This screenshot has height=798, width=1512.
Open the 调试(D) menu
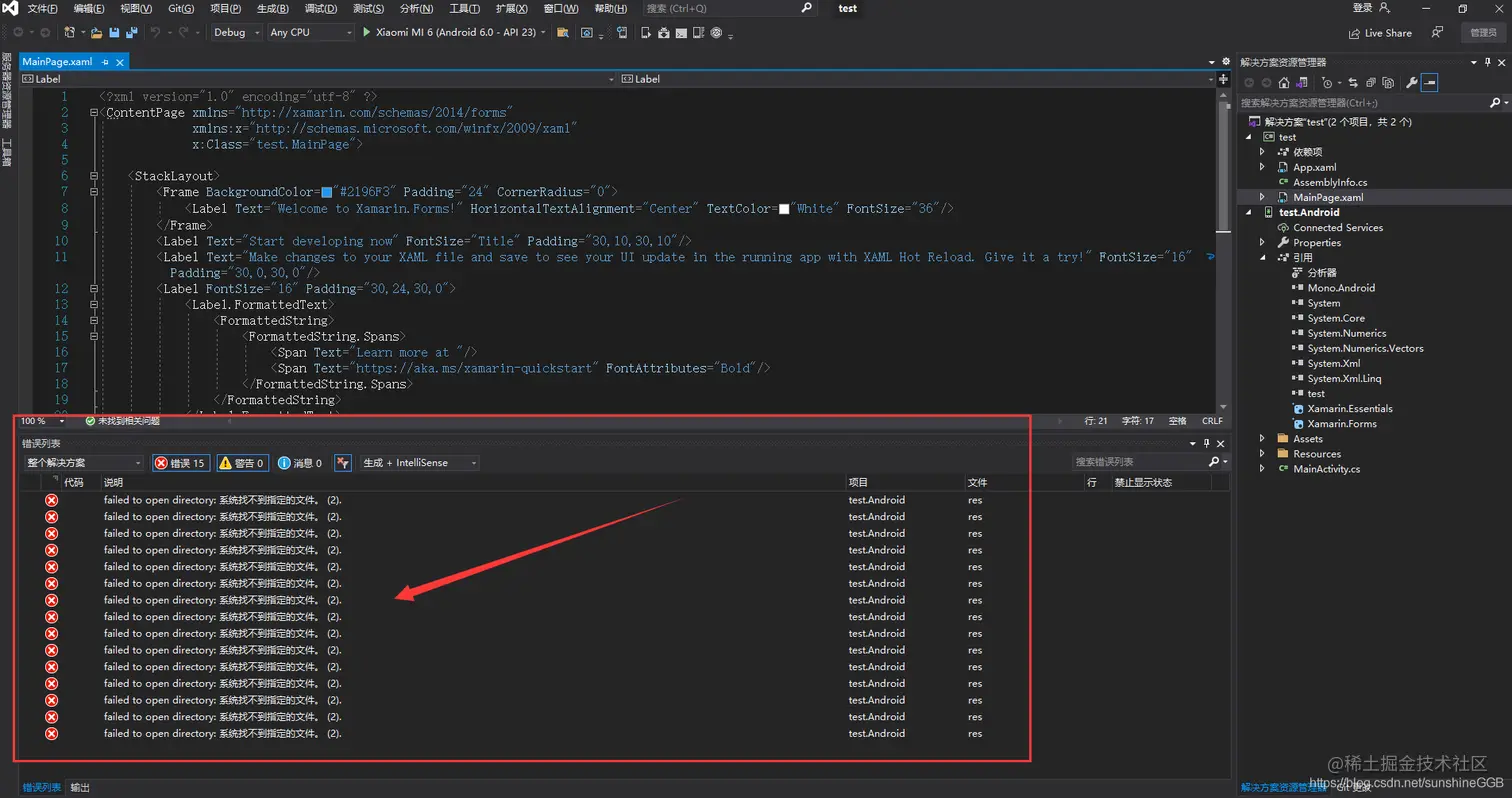pos(320,8)
